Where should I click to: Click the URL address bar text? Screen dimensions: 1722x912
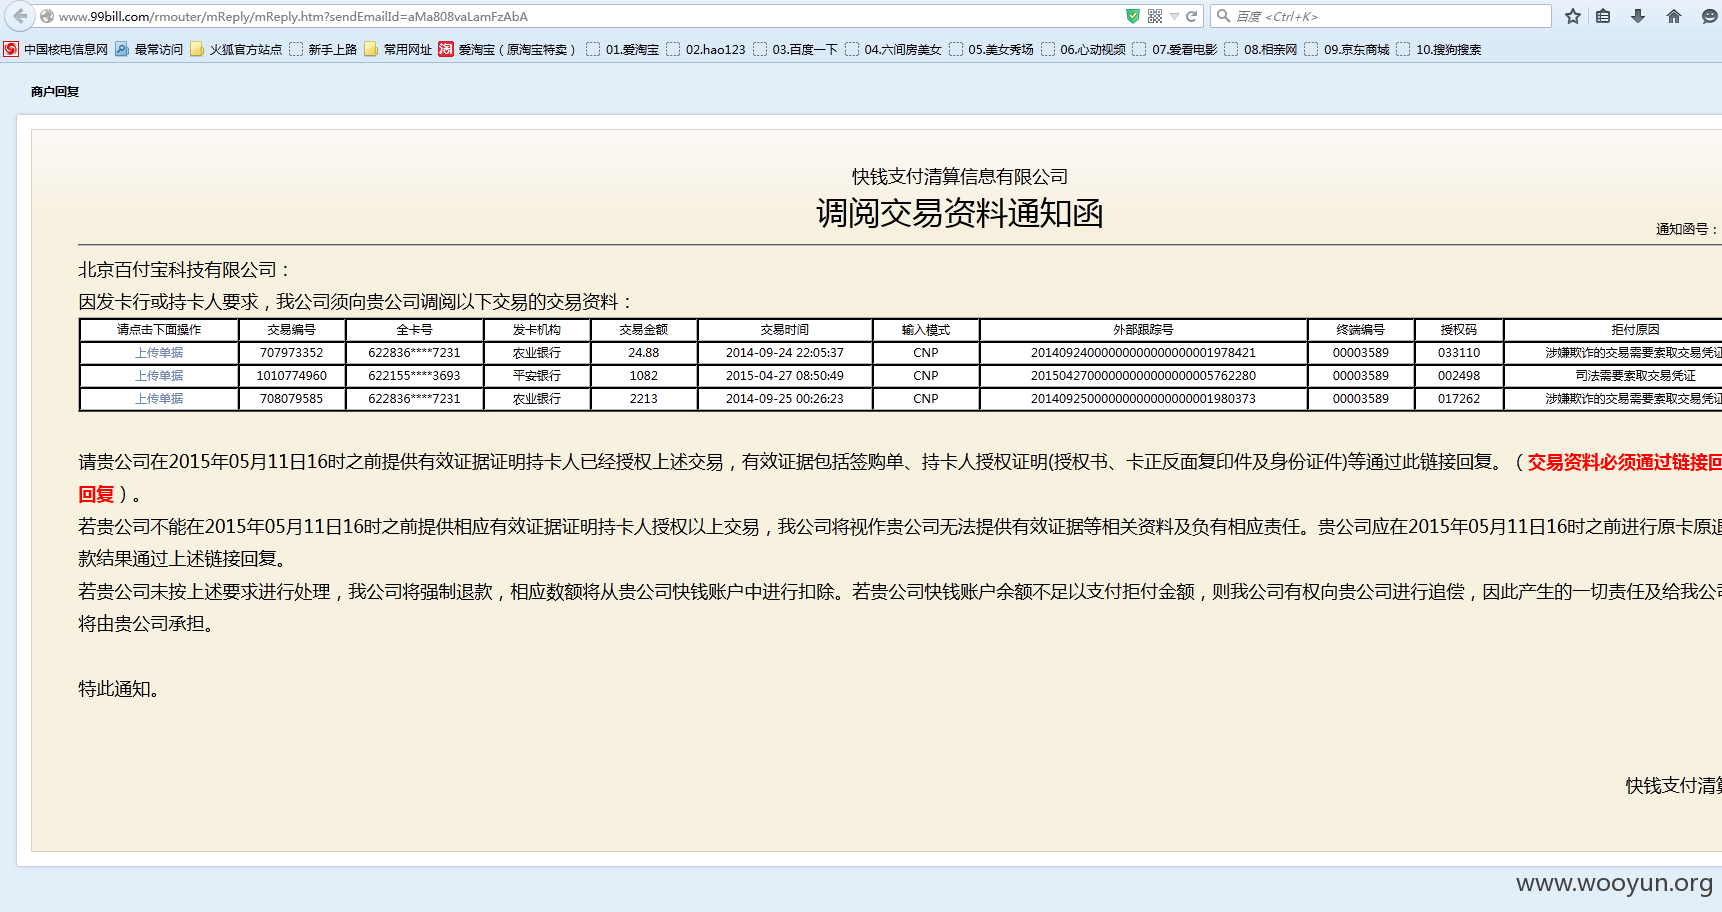coord(293,17)
